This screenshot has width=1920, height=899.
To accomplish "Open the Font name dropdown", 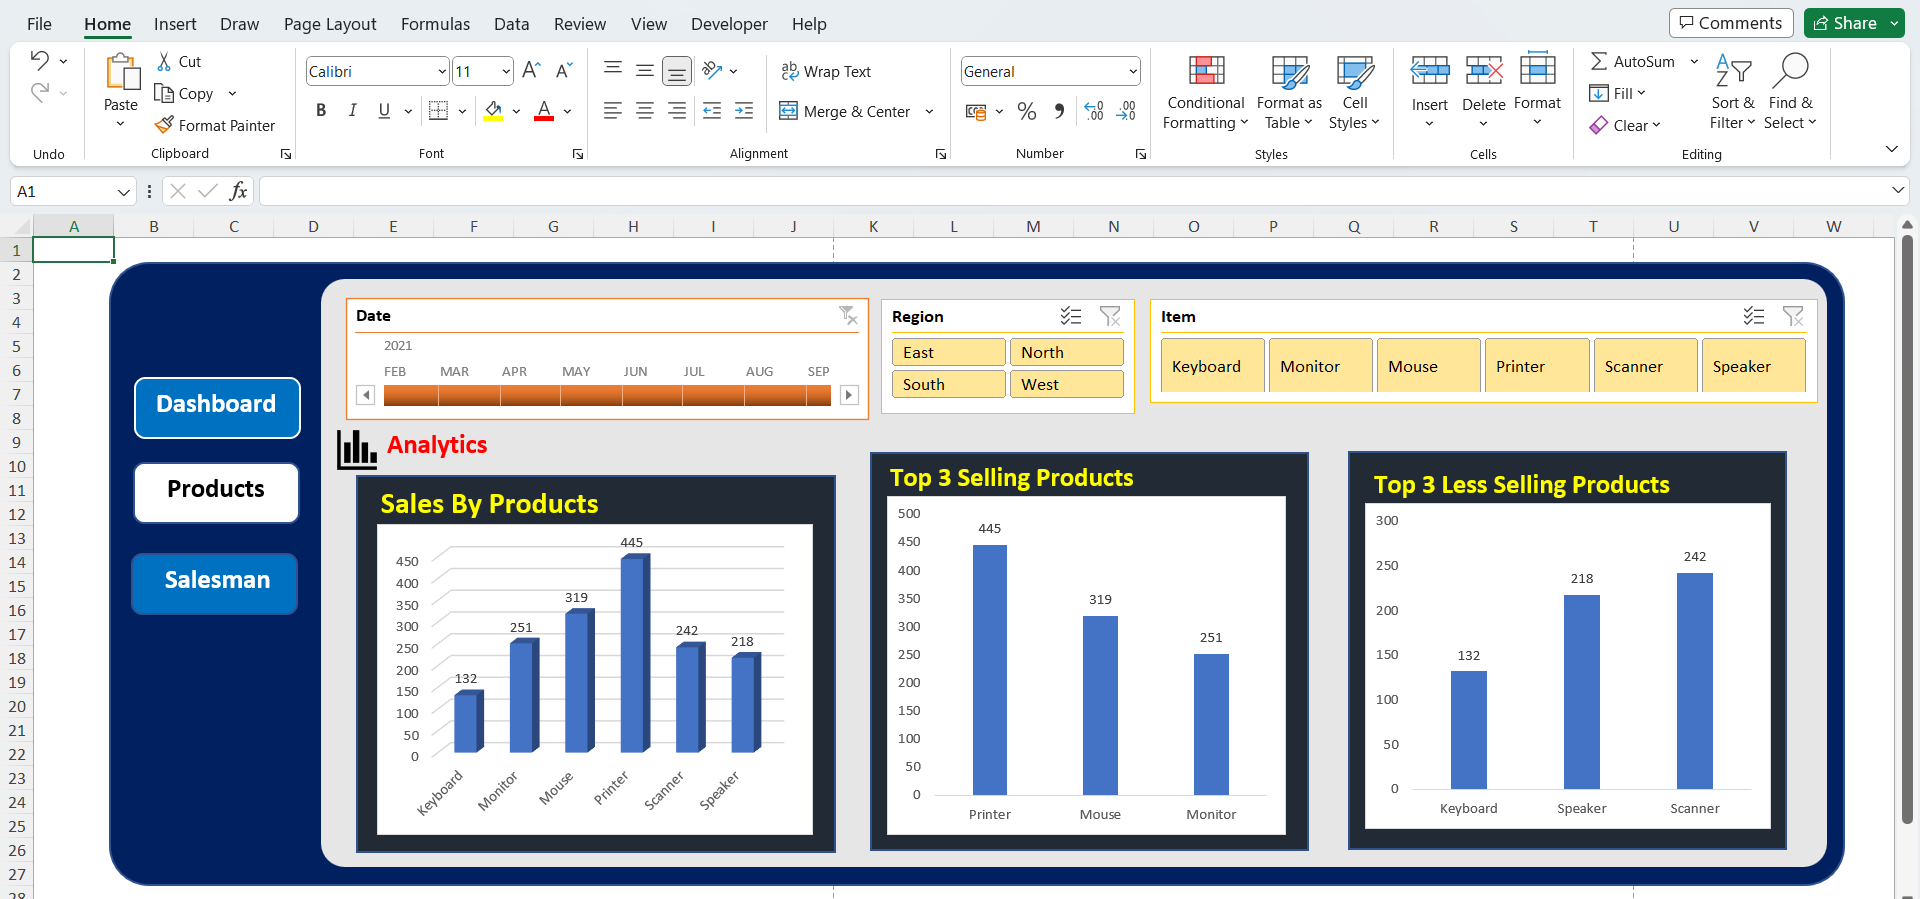I will tap(442, 71).
